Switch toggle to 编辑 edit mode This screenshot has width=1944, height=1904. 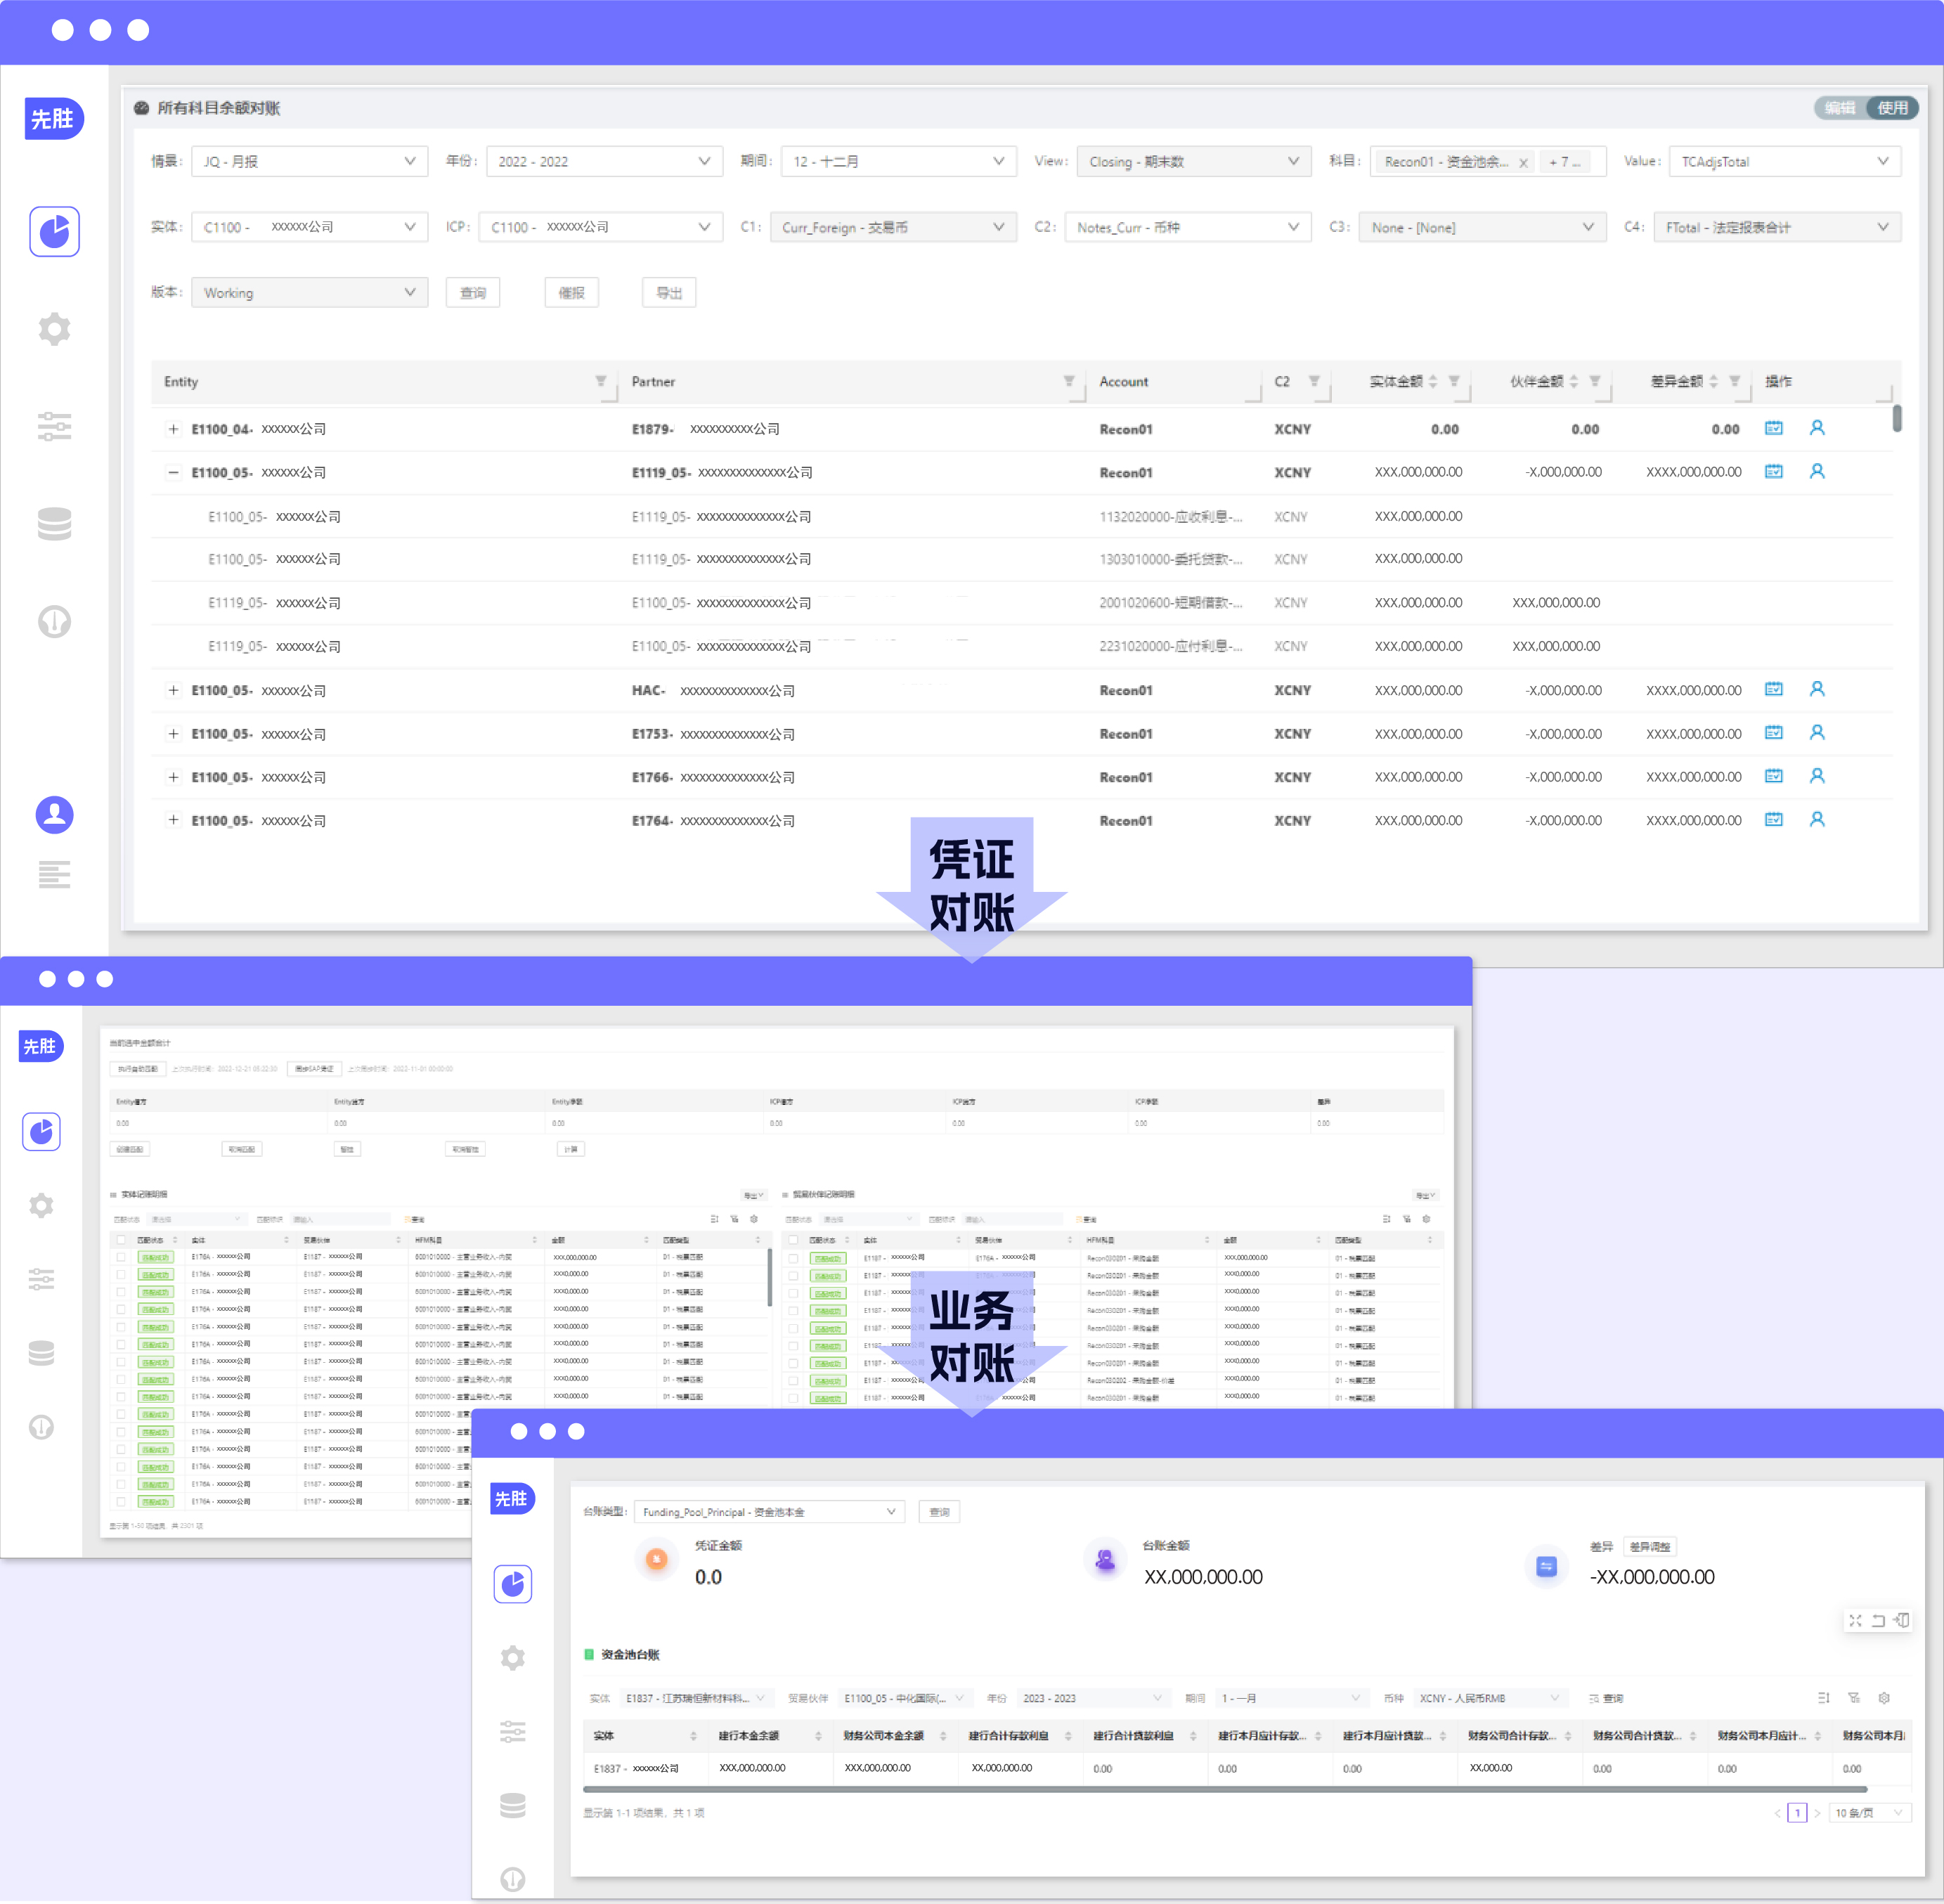(1840, 108)
